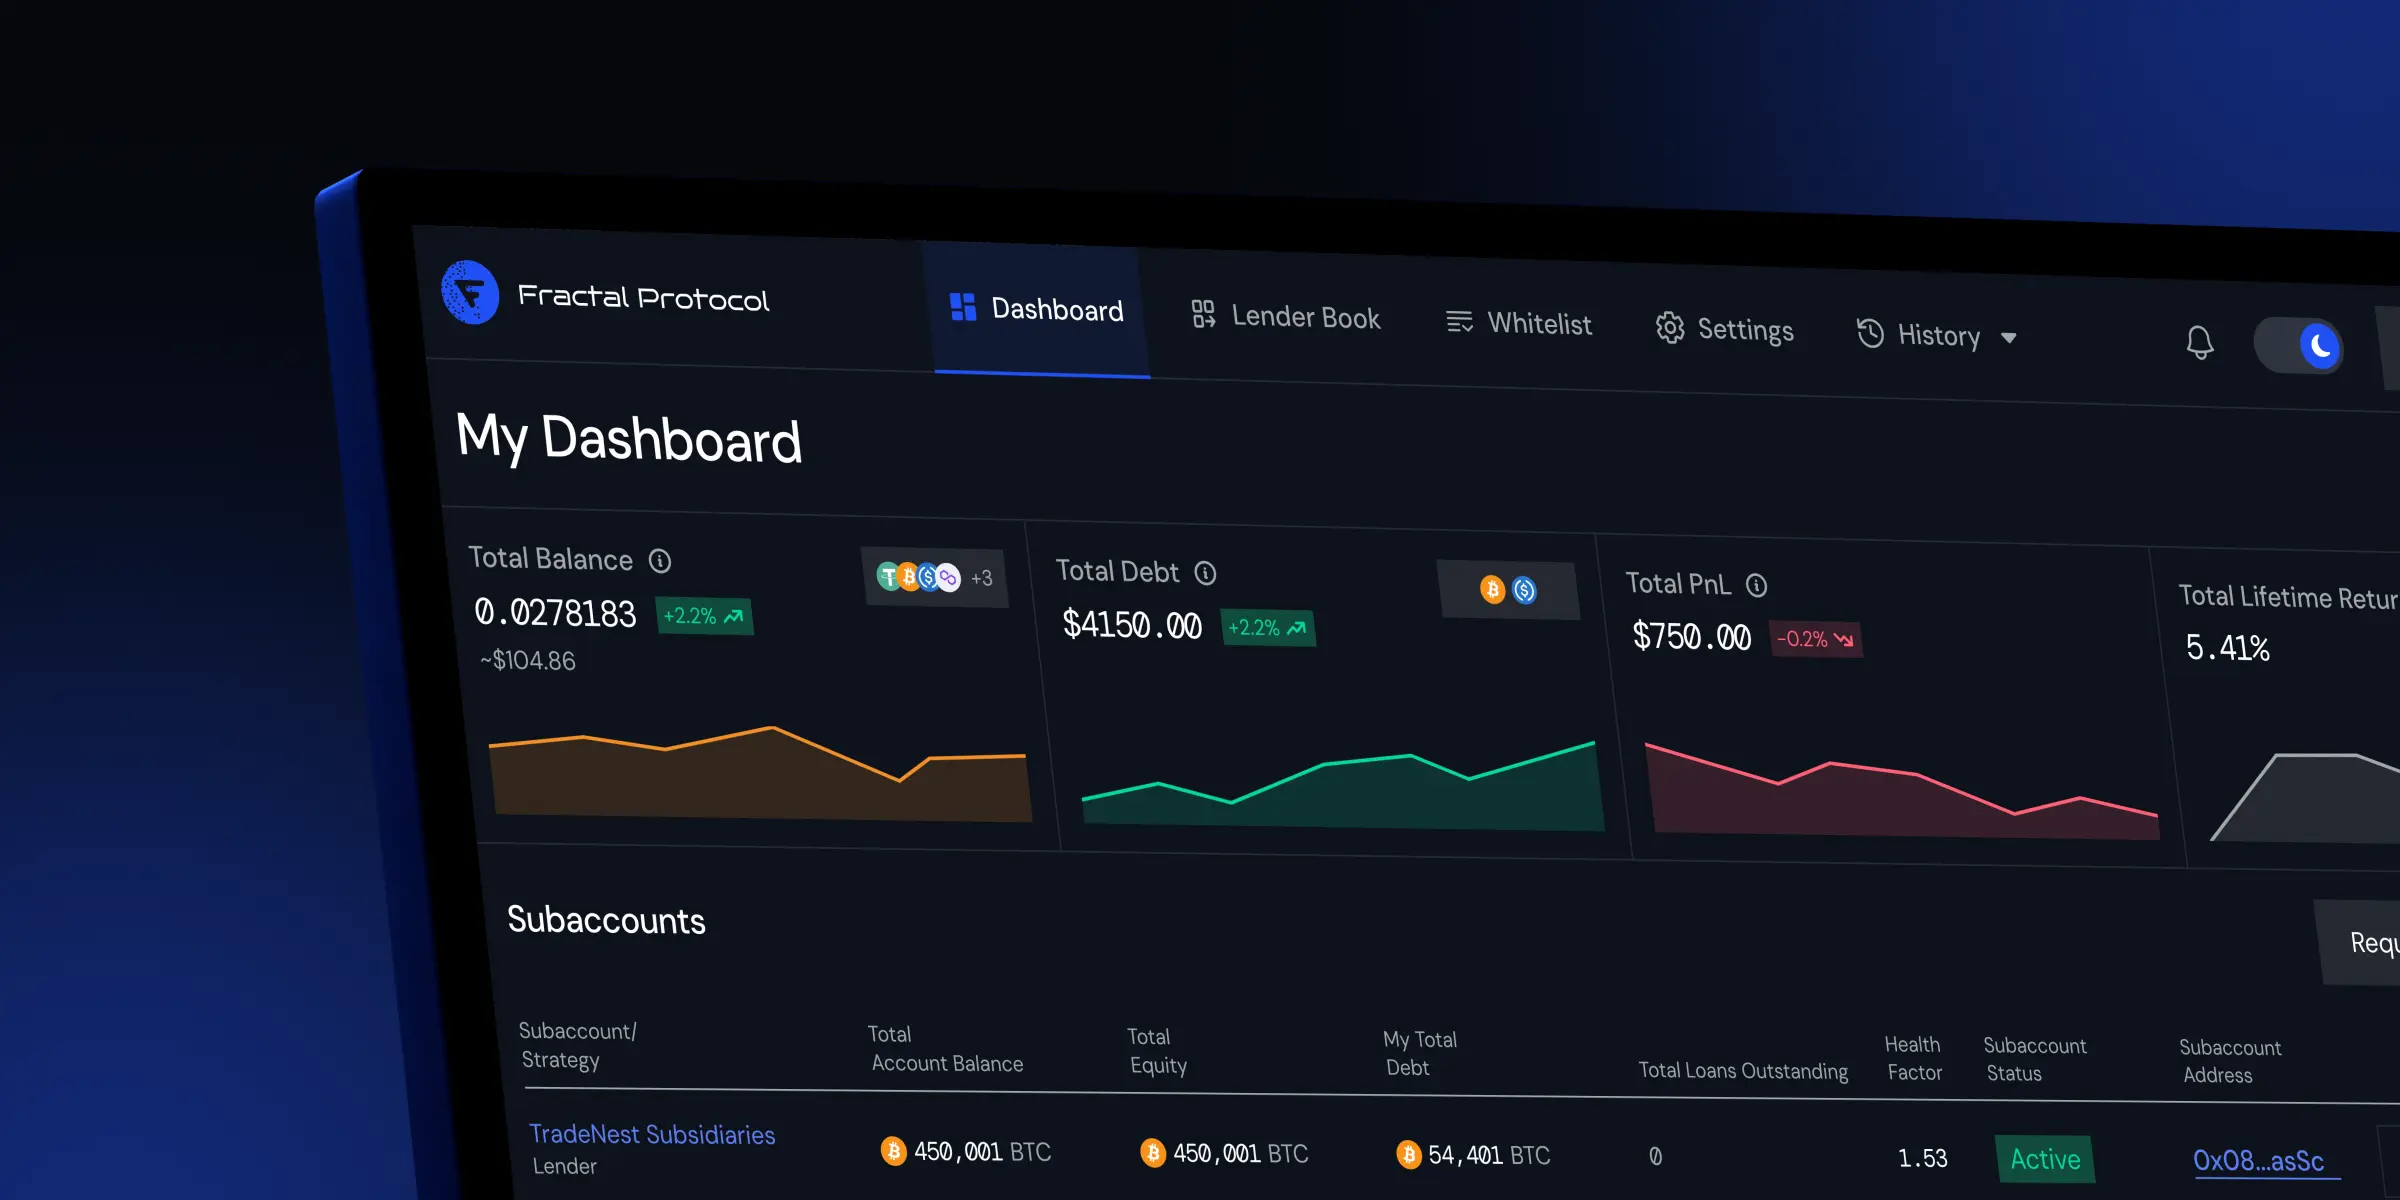The height and width of the screenshot is (1200, 2400).
Task: Click the Total Balance info icon
Action: [x=660, y=560]
